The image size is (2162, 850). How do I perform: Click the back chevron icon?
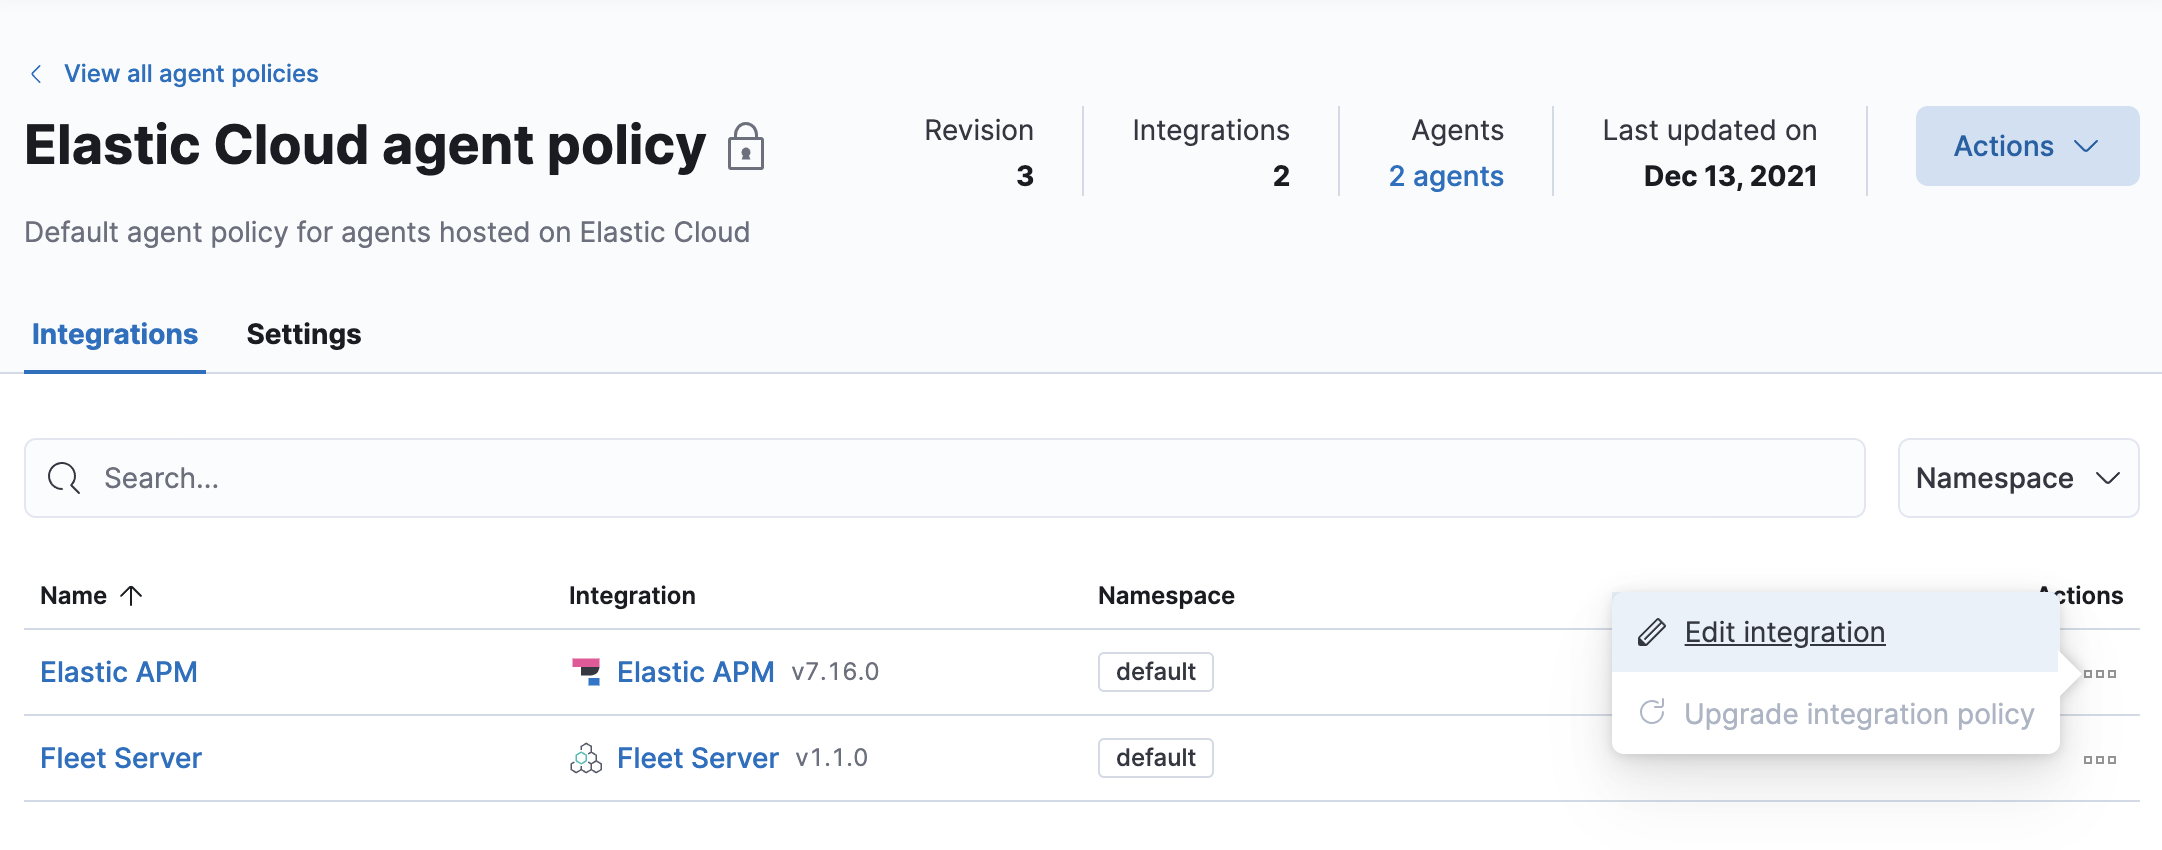[36, 74]
